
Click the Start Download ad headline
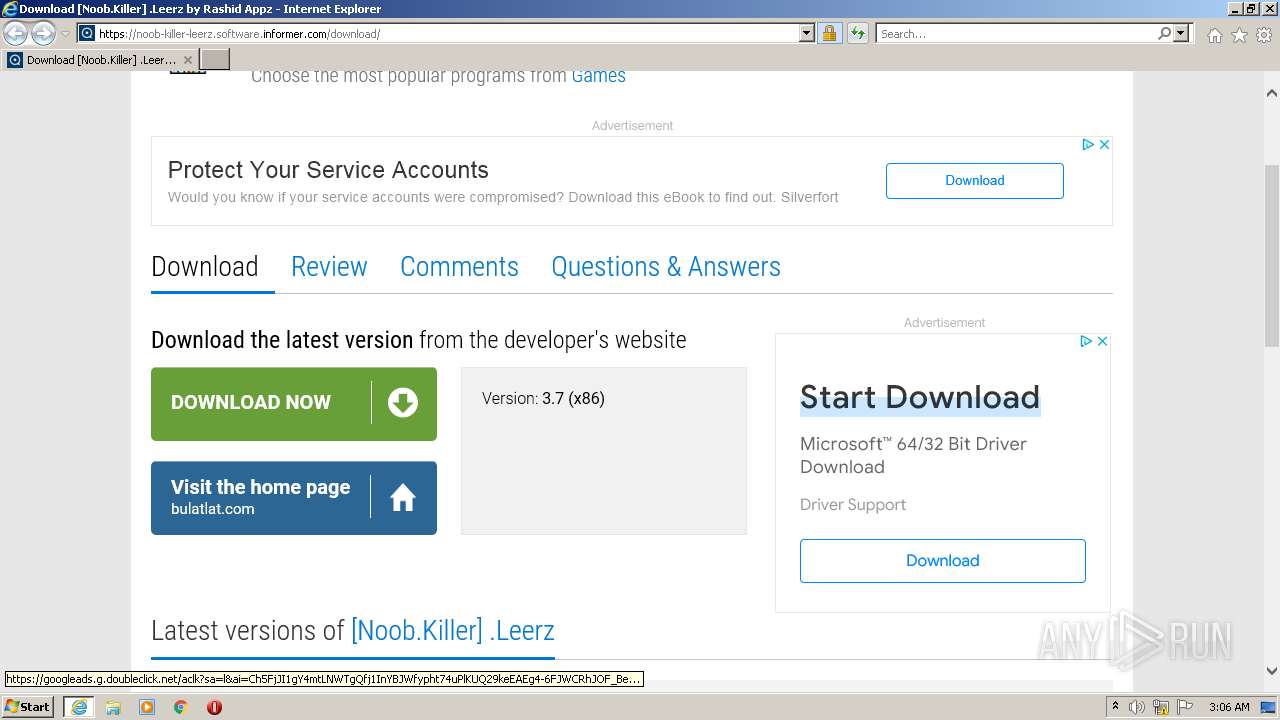(920, 397)
